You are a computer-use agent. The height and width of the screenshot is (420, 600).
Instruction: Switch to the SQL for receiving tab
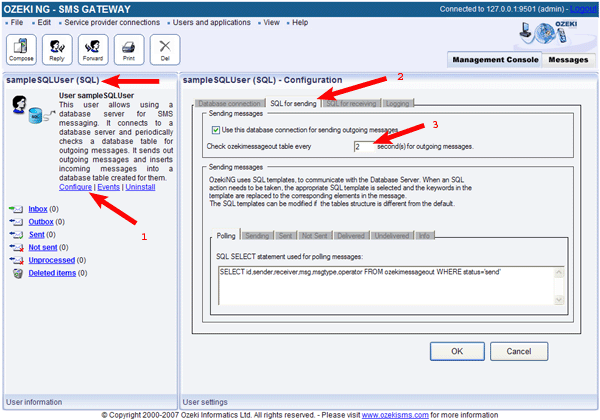click(x=350, y=103)
